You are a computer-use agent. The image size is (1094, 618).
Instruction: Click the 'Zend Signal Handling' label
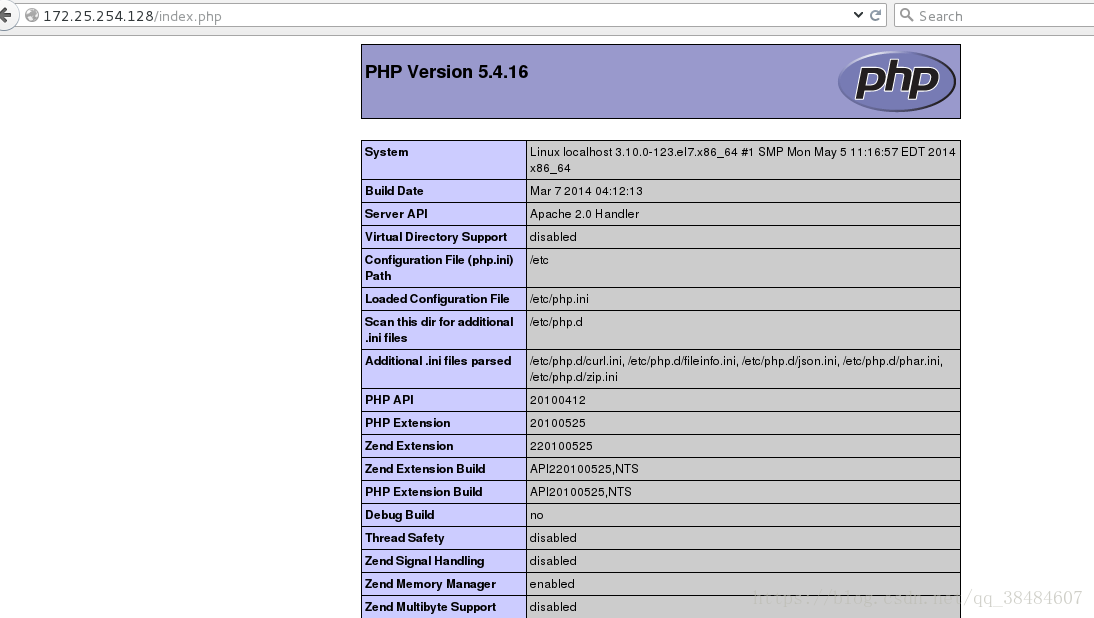pyautogui.click(x=424, y=562)
